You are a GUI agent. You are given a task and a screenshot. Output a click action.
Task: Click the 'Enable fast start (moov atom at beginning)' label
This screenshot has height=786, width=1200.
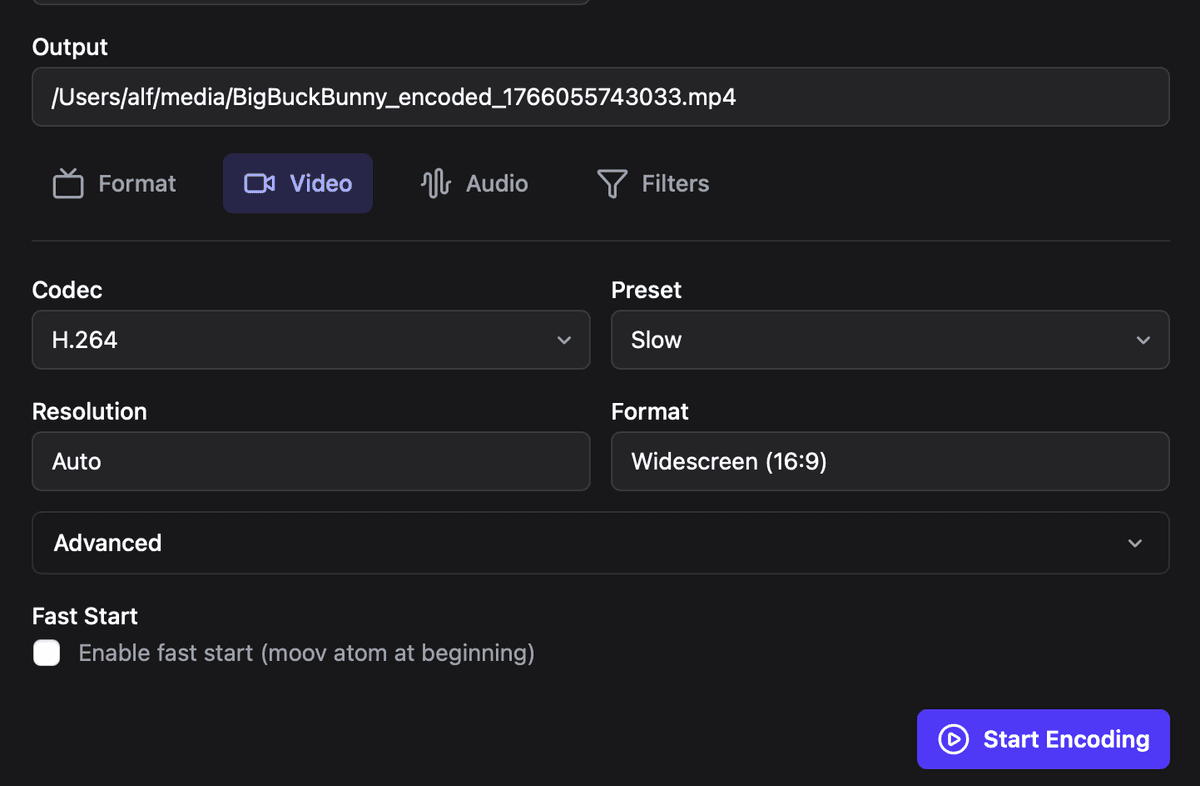306,653
